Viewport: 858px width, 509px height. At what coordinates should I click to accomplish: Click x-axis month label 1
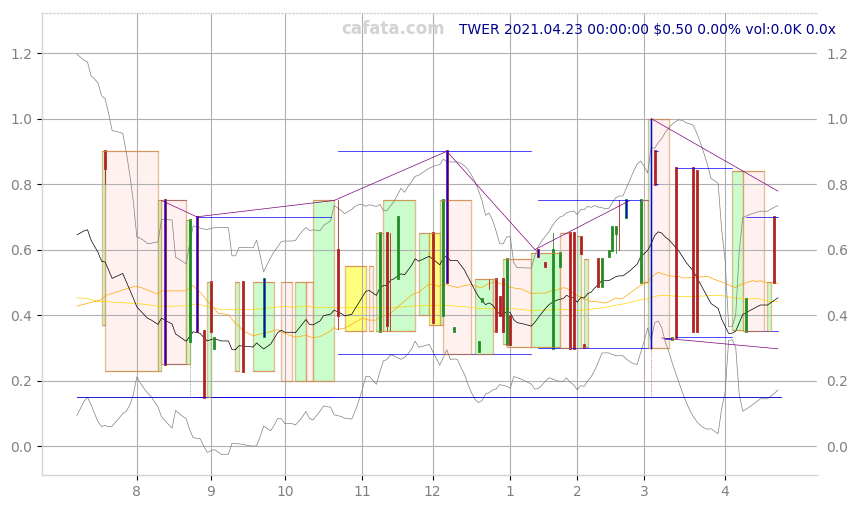point(510,491)
